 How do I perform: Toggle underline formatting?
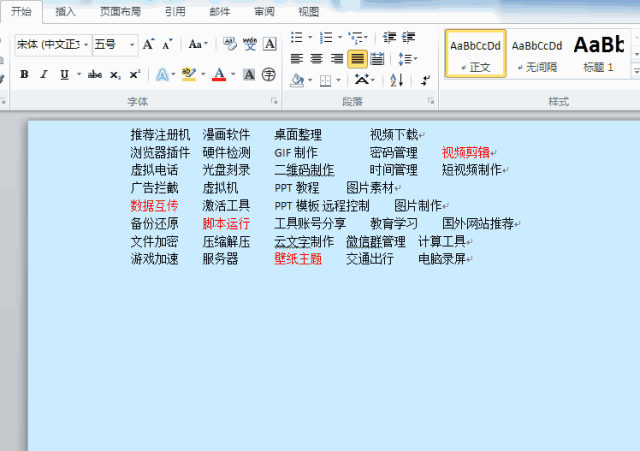[x=64, y=74]
